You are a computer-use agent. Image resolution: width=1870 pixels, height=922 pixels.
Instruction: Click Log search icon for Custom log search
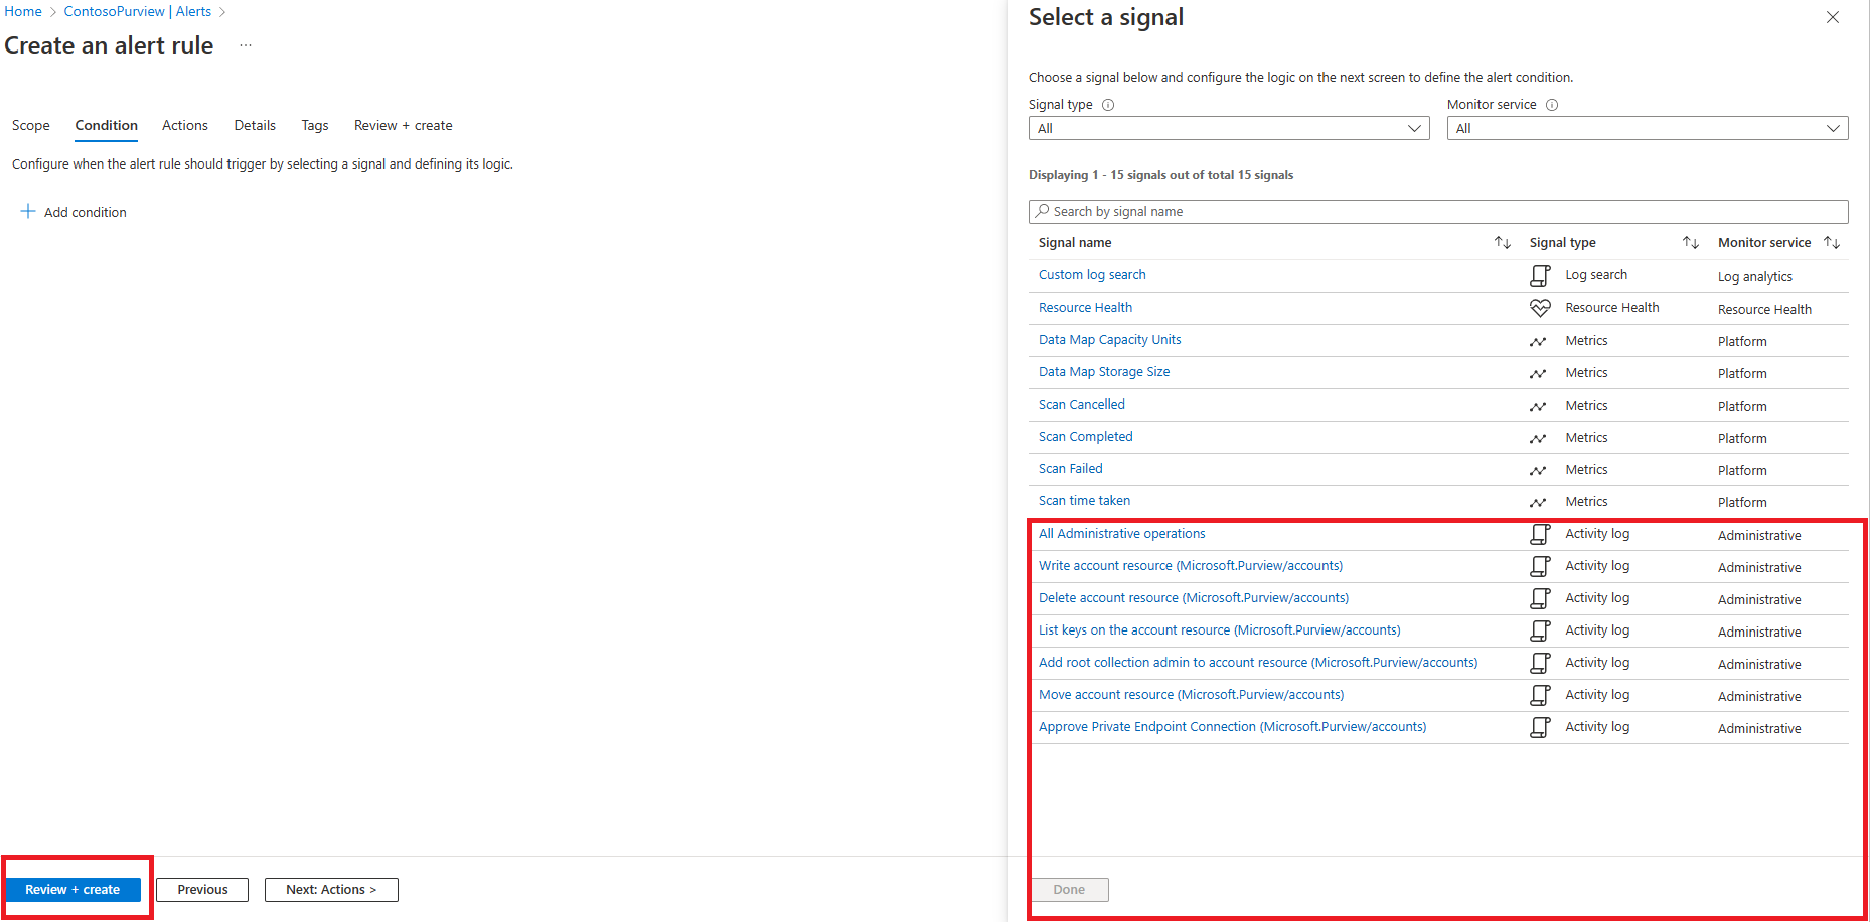(x=1540, y=275)
